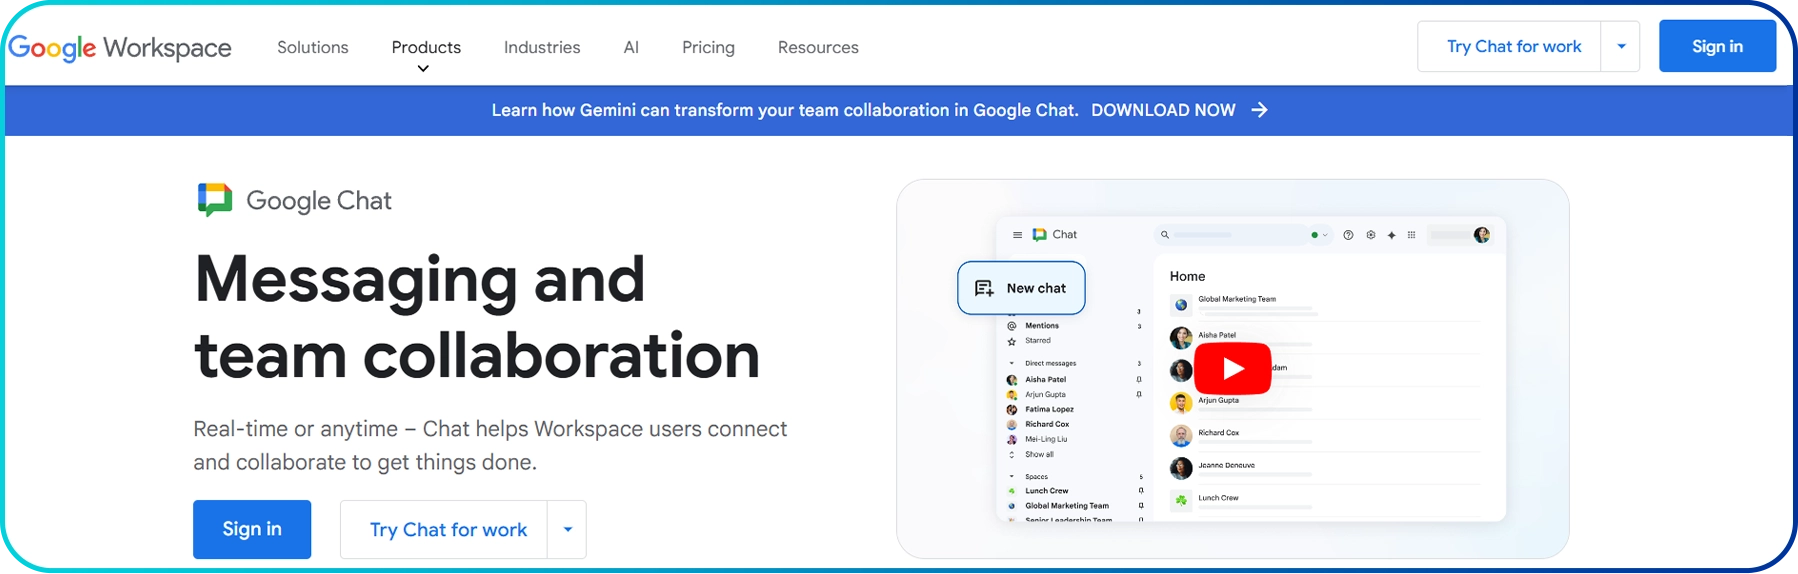This screenshot has height=574, width=1798.
Task: Click the Sign in button in the header
Action: pos(1717,46)
